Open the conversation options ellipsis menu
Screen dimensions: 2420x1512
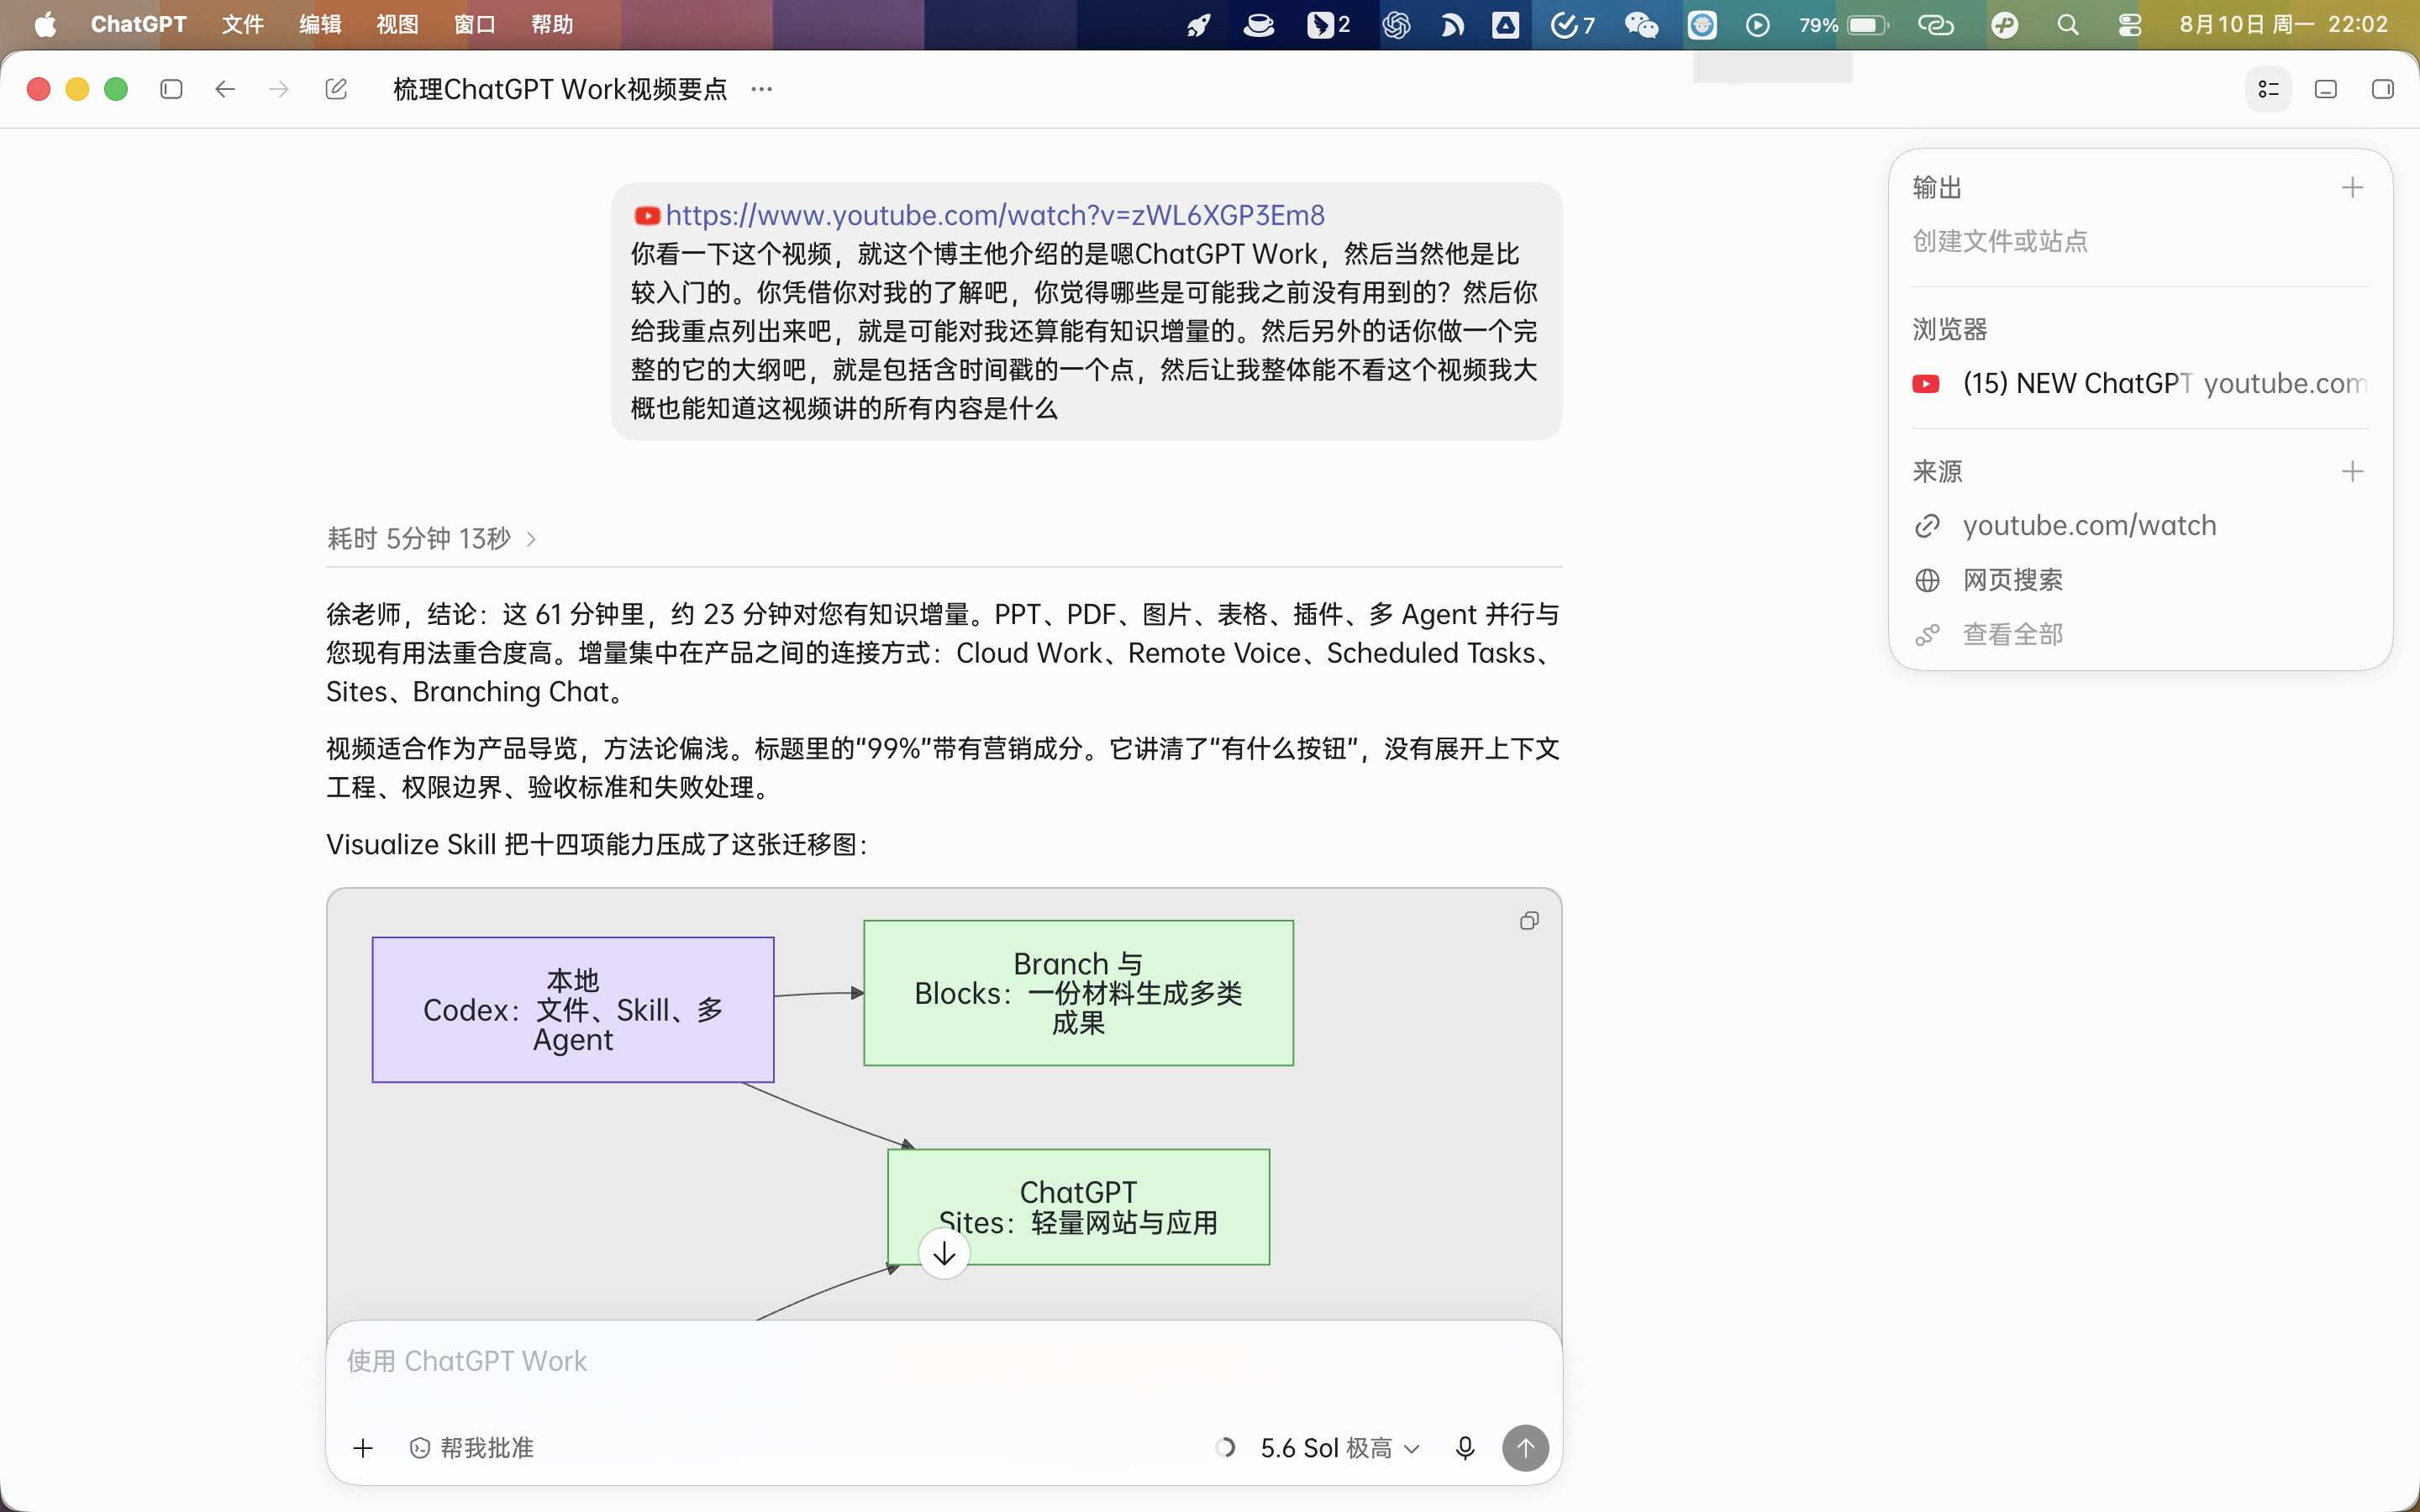761,89
